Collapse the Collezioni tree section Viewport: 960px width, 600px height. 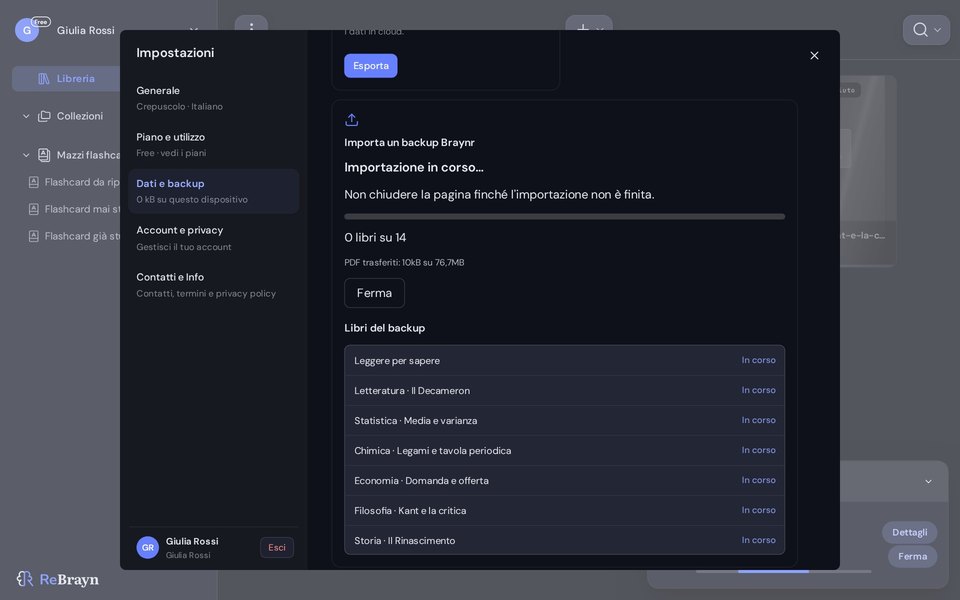[26, 116]
